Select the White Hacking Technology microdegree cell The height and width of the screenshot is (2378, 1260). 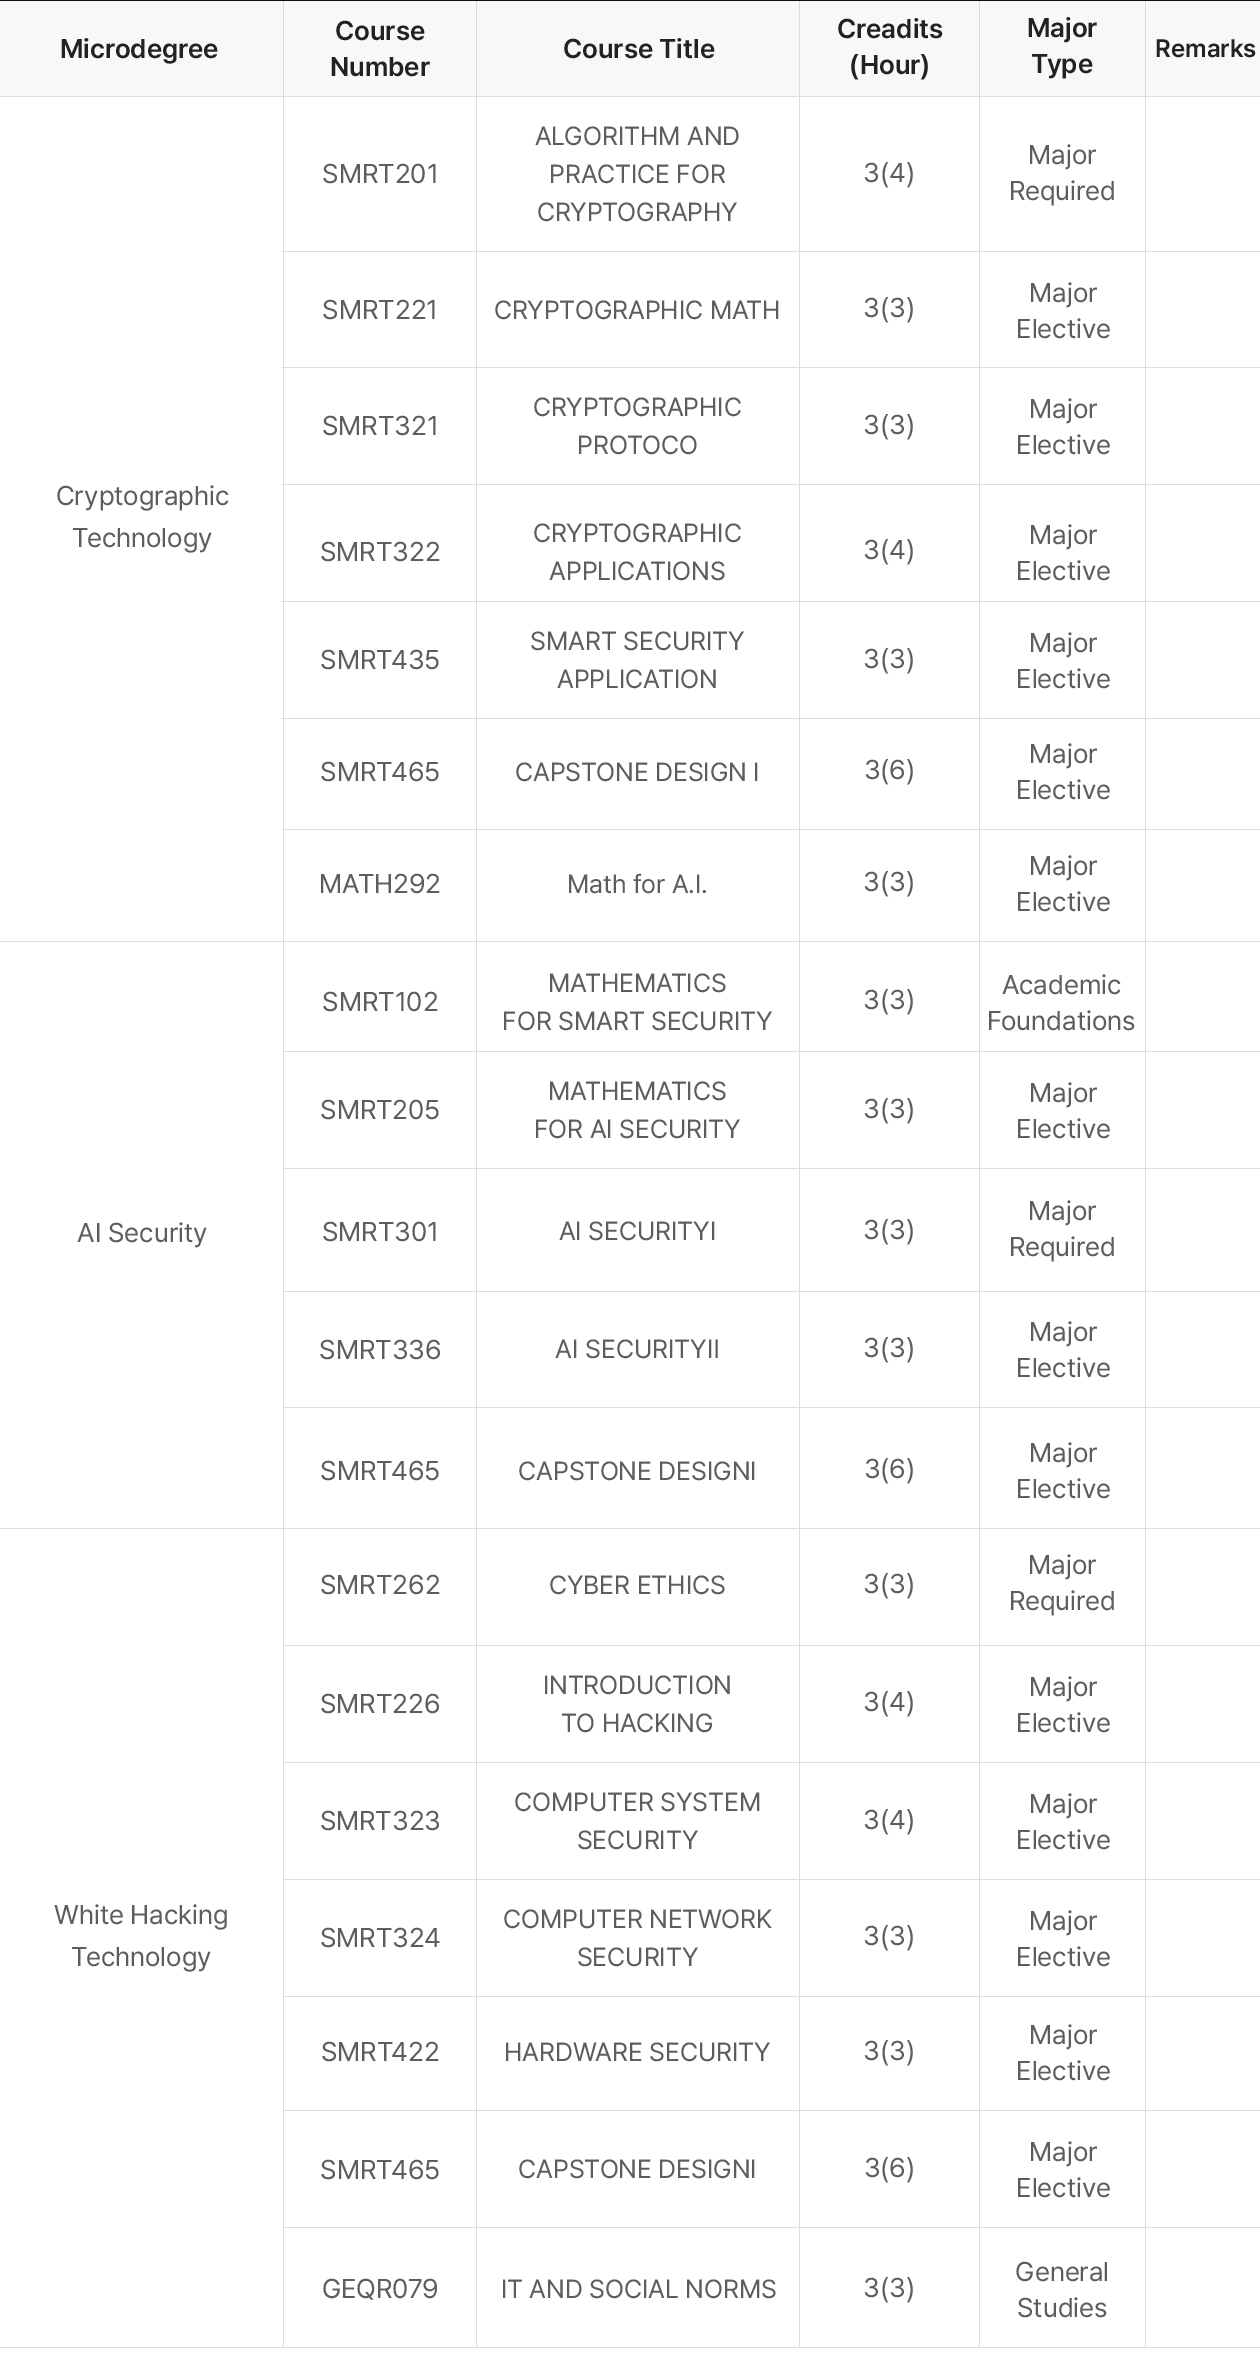click(x=141, y=1936)
